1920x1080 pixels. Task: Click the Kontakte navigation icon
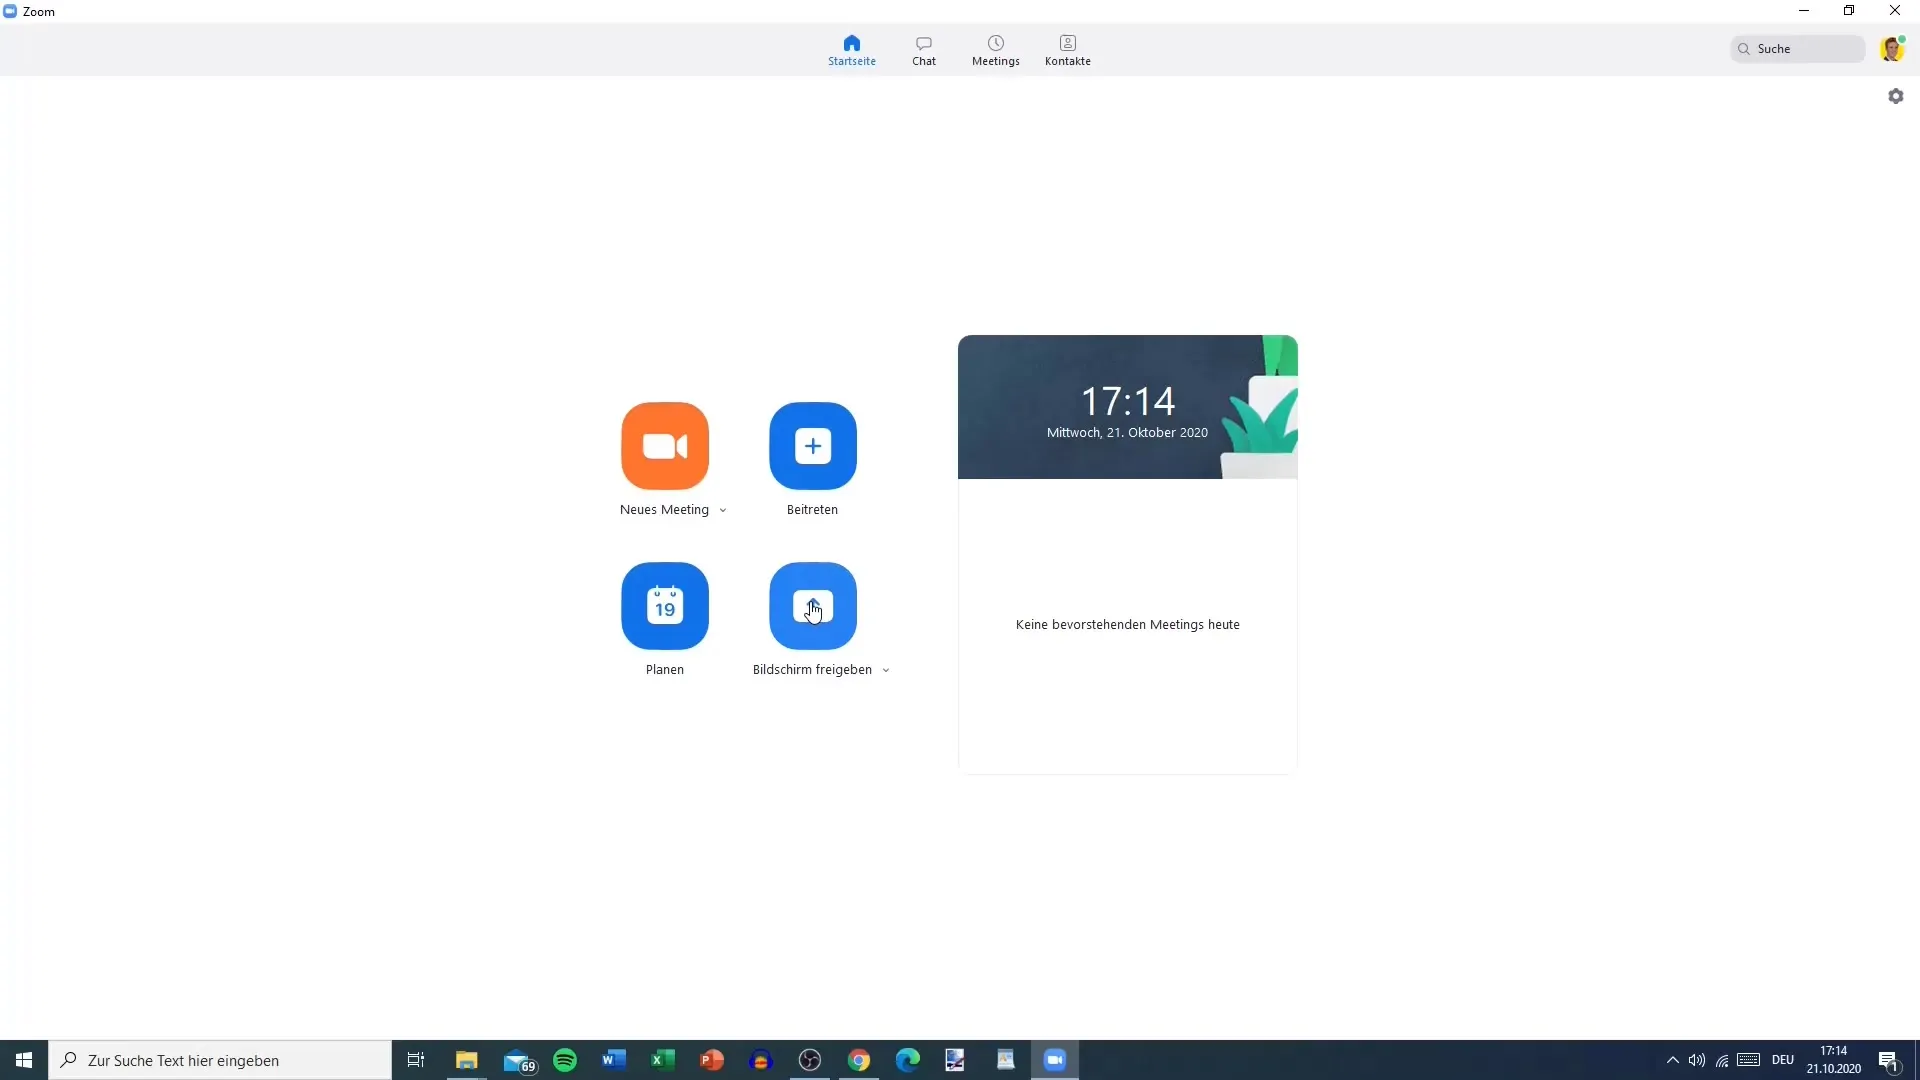pos(1068,50)
